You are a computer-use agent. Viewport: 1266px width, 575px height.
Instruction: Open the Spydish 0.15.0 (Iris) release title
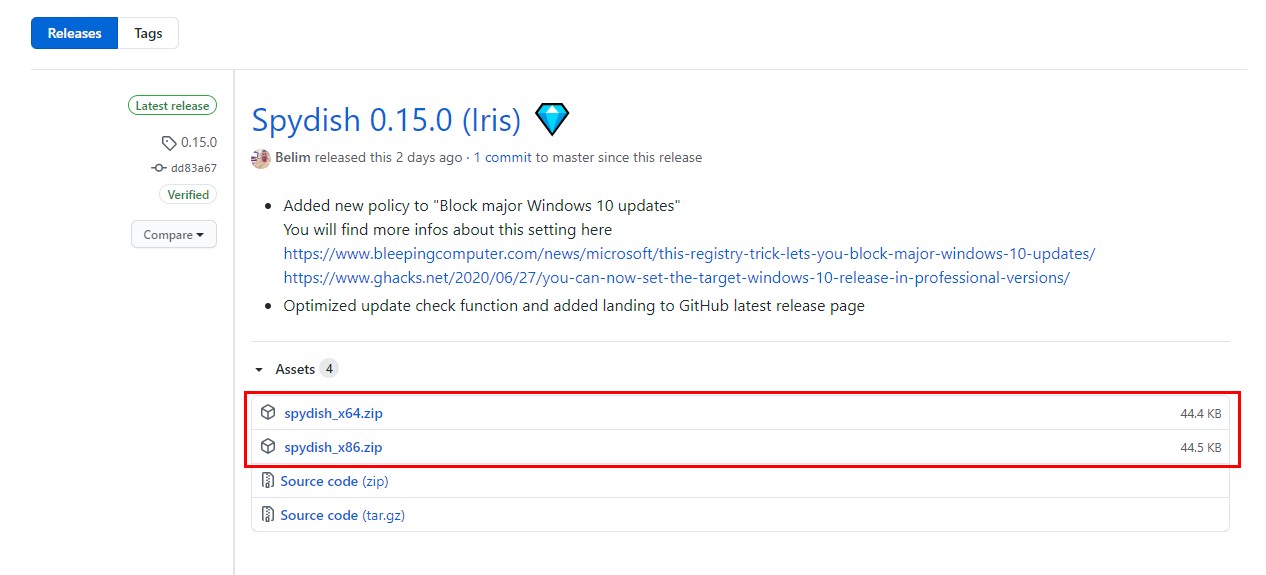386,120
